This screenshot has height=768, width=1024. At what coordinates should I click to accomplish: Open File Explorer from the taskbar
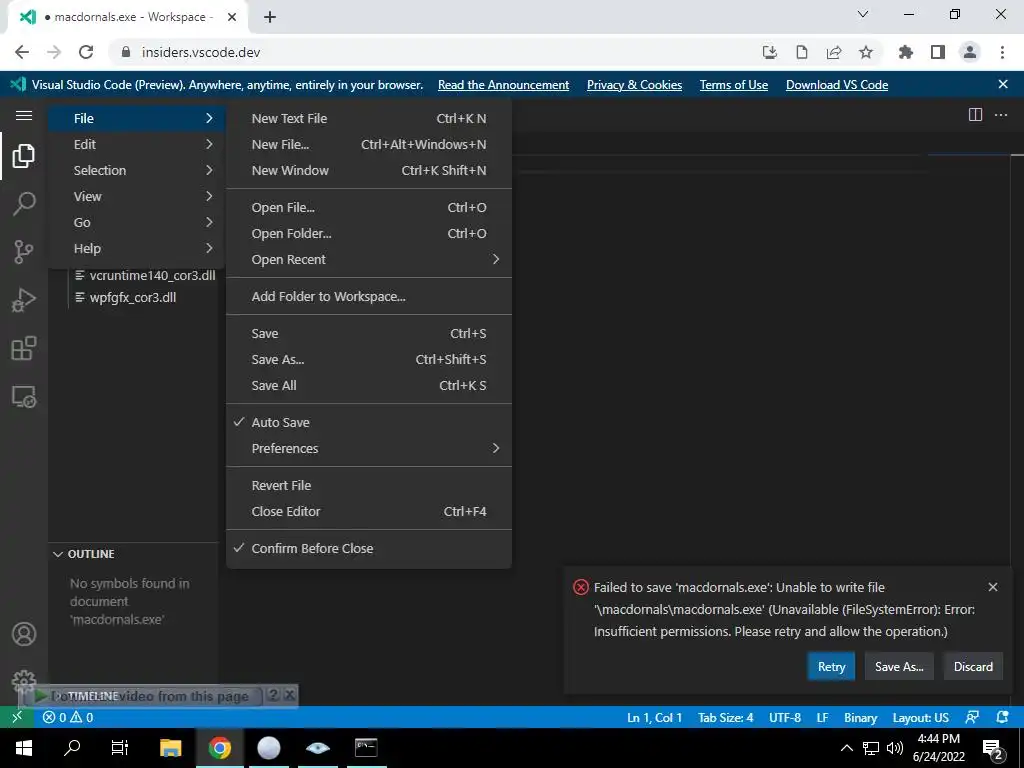coord(170,748)
